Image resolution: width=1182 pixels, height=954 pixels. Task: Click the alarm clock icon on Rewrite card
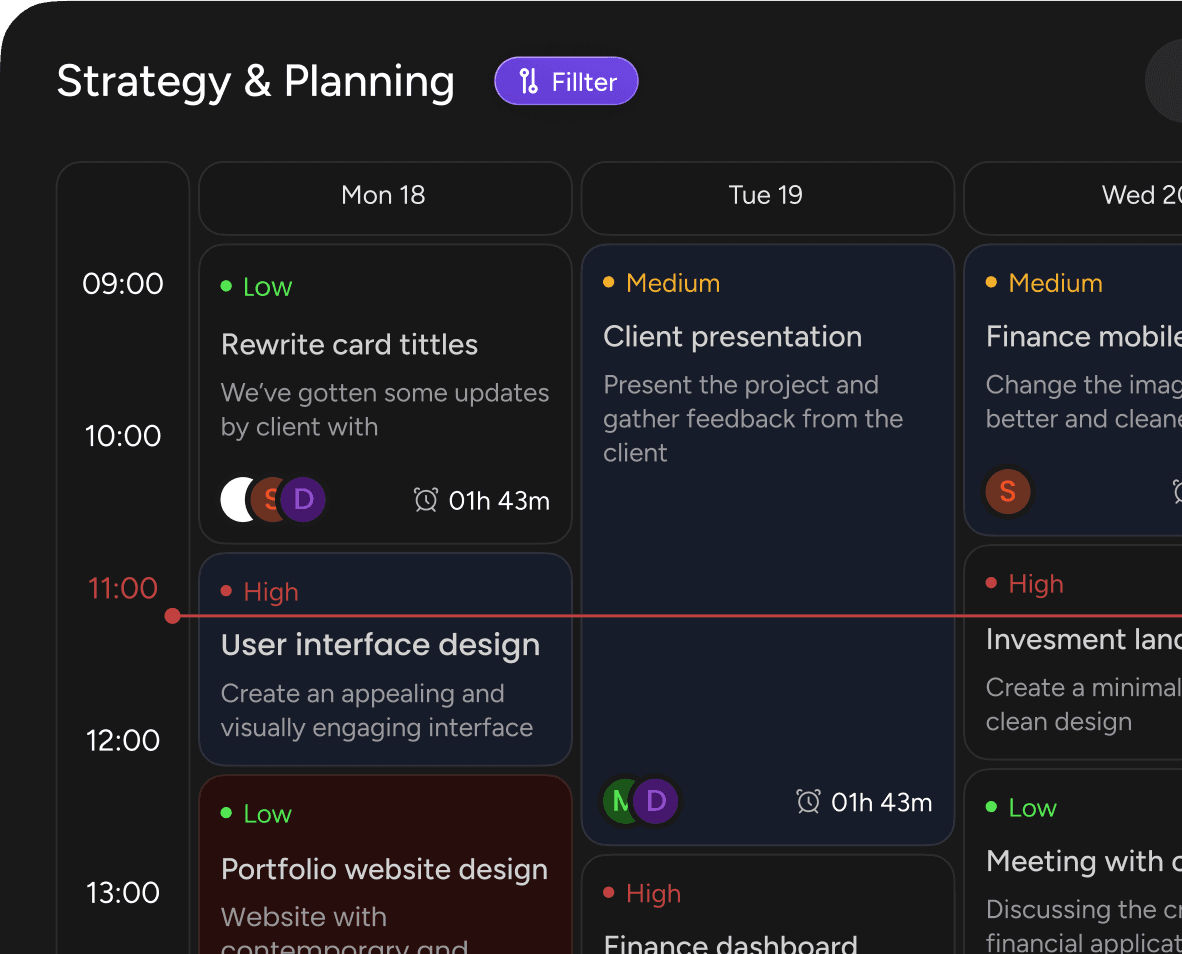[426, 500]
